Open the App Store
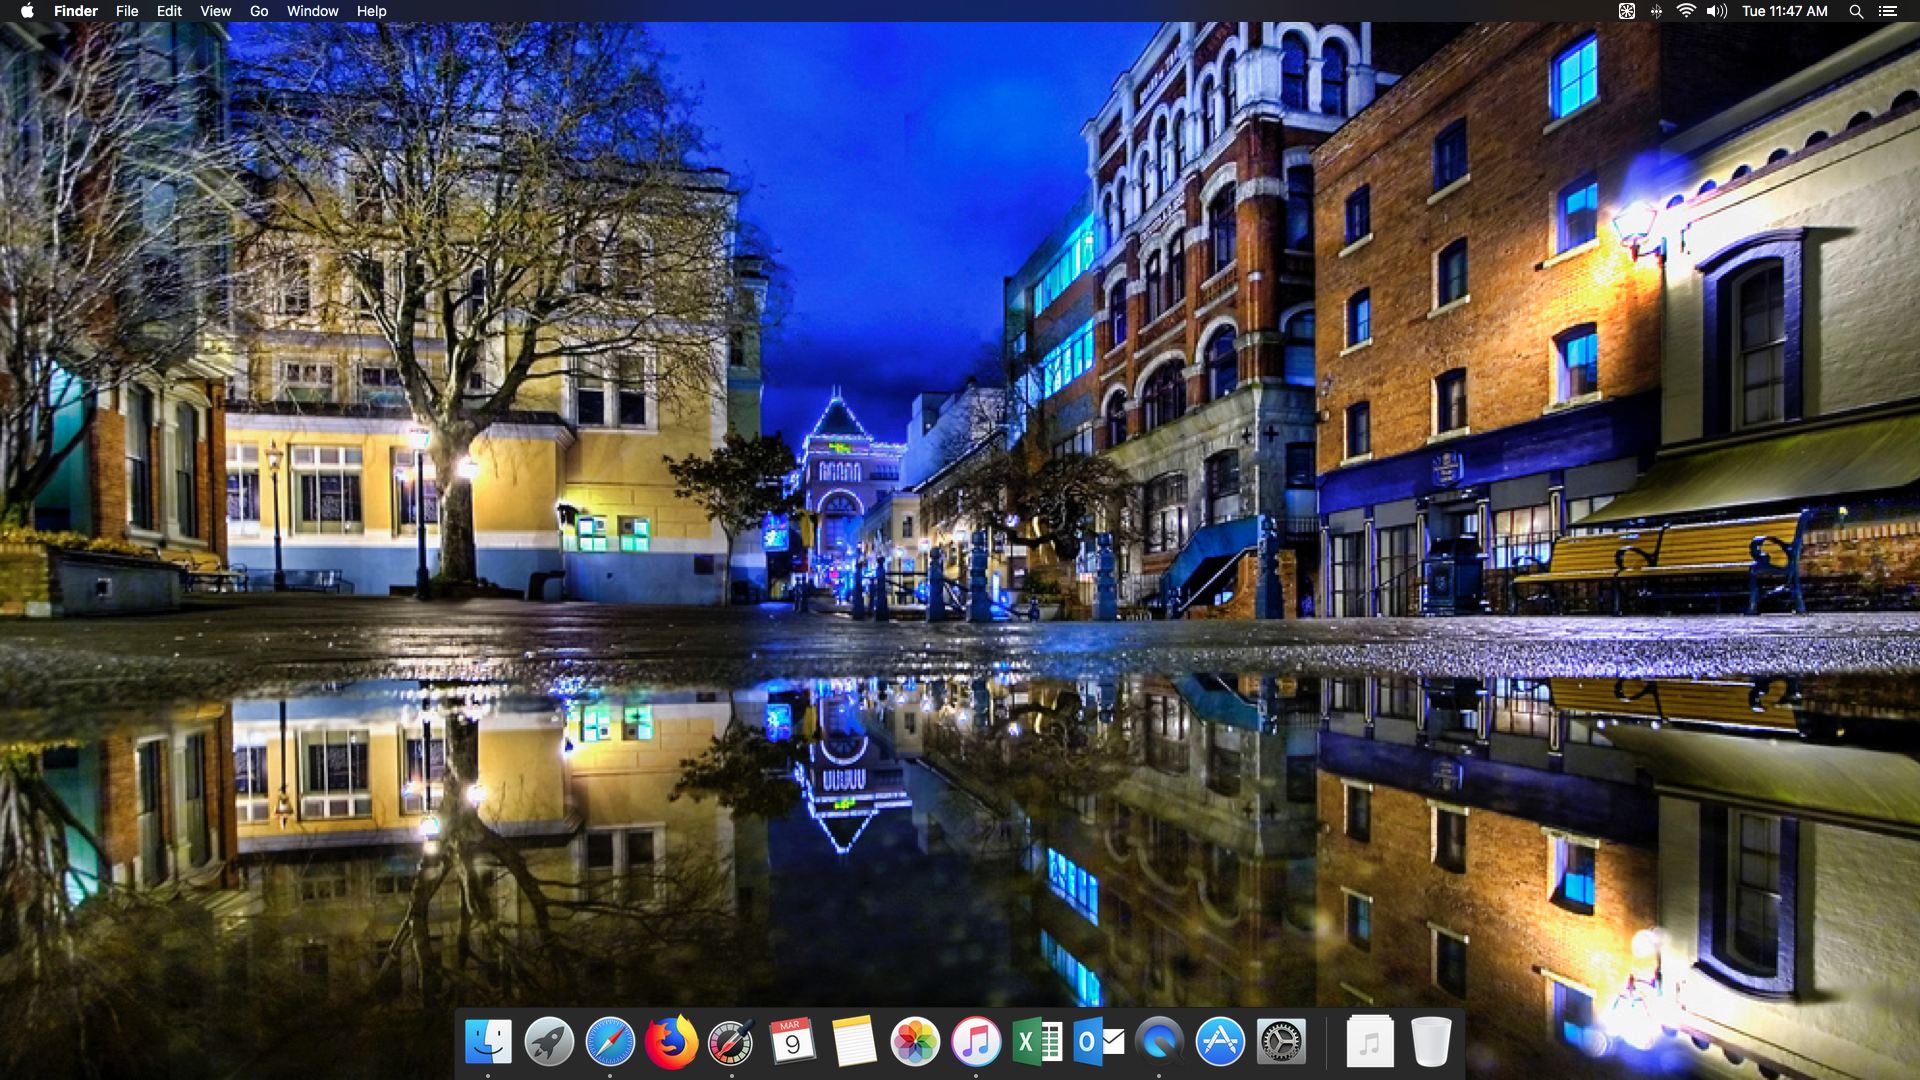This screenshot has height=1080, width=1920. click(x=1220, y=1043)
